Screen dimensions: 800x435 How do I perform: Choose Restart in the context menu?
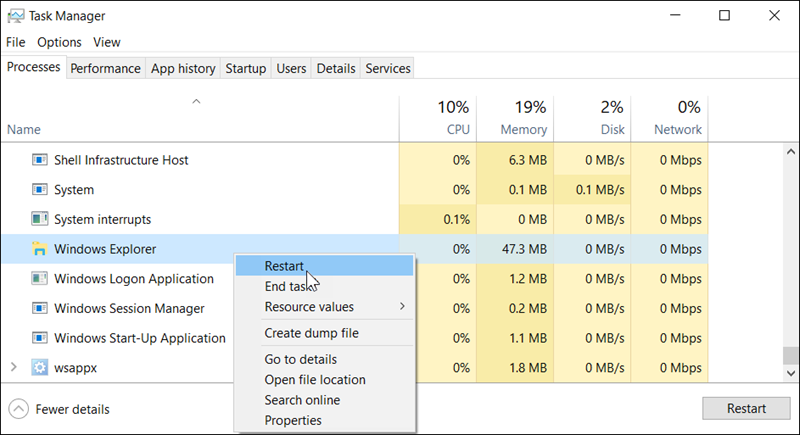tap(324, 266)
